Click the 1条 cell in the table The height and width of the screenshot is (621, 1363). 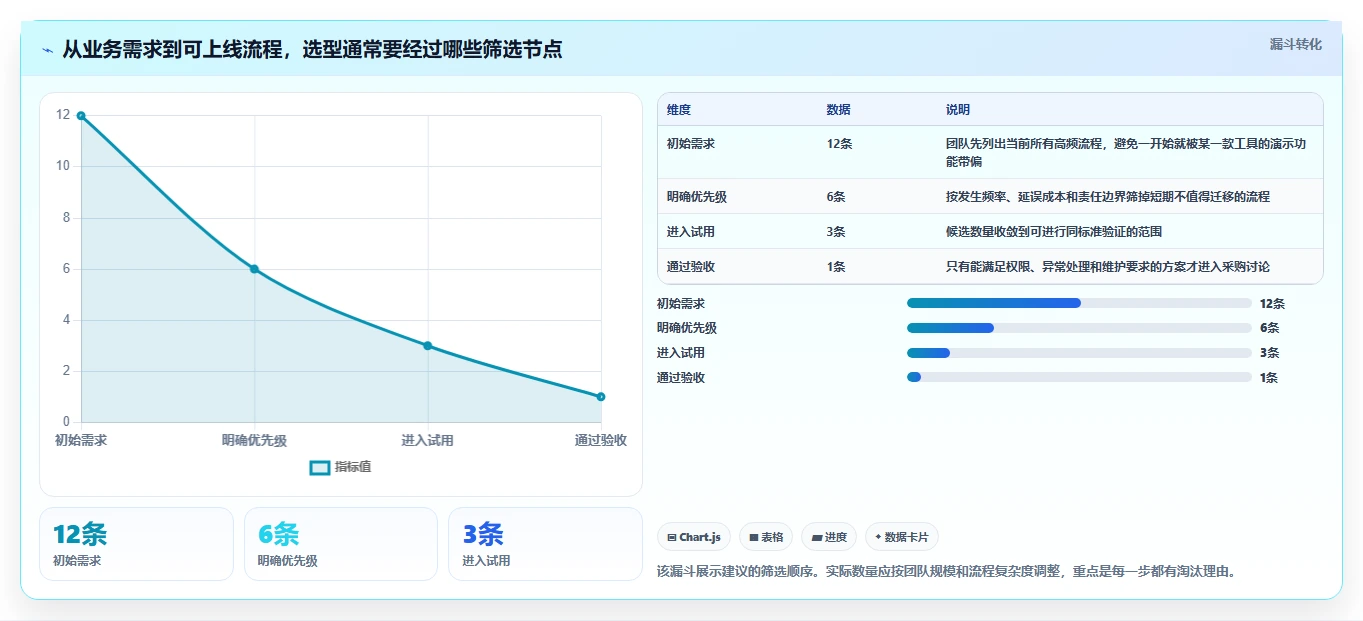point(836,267)
